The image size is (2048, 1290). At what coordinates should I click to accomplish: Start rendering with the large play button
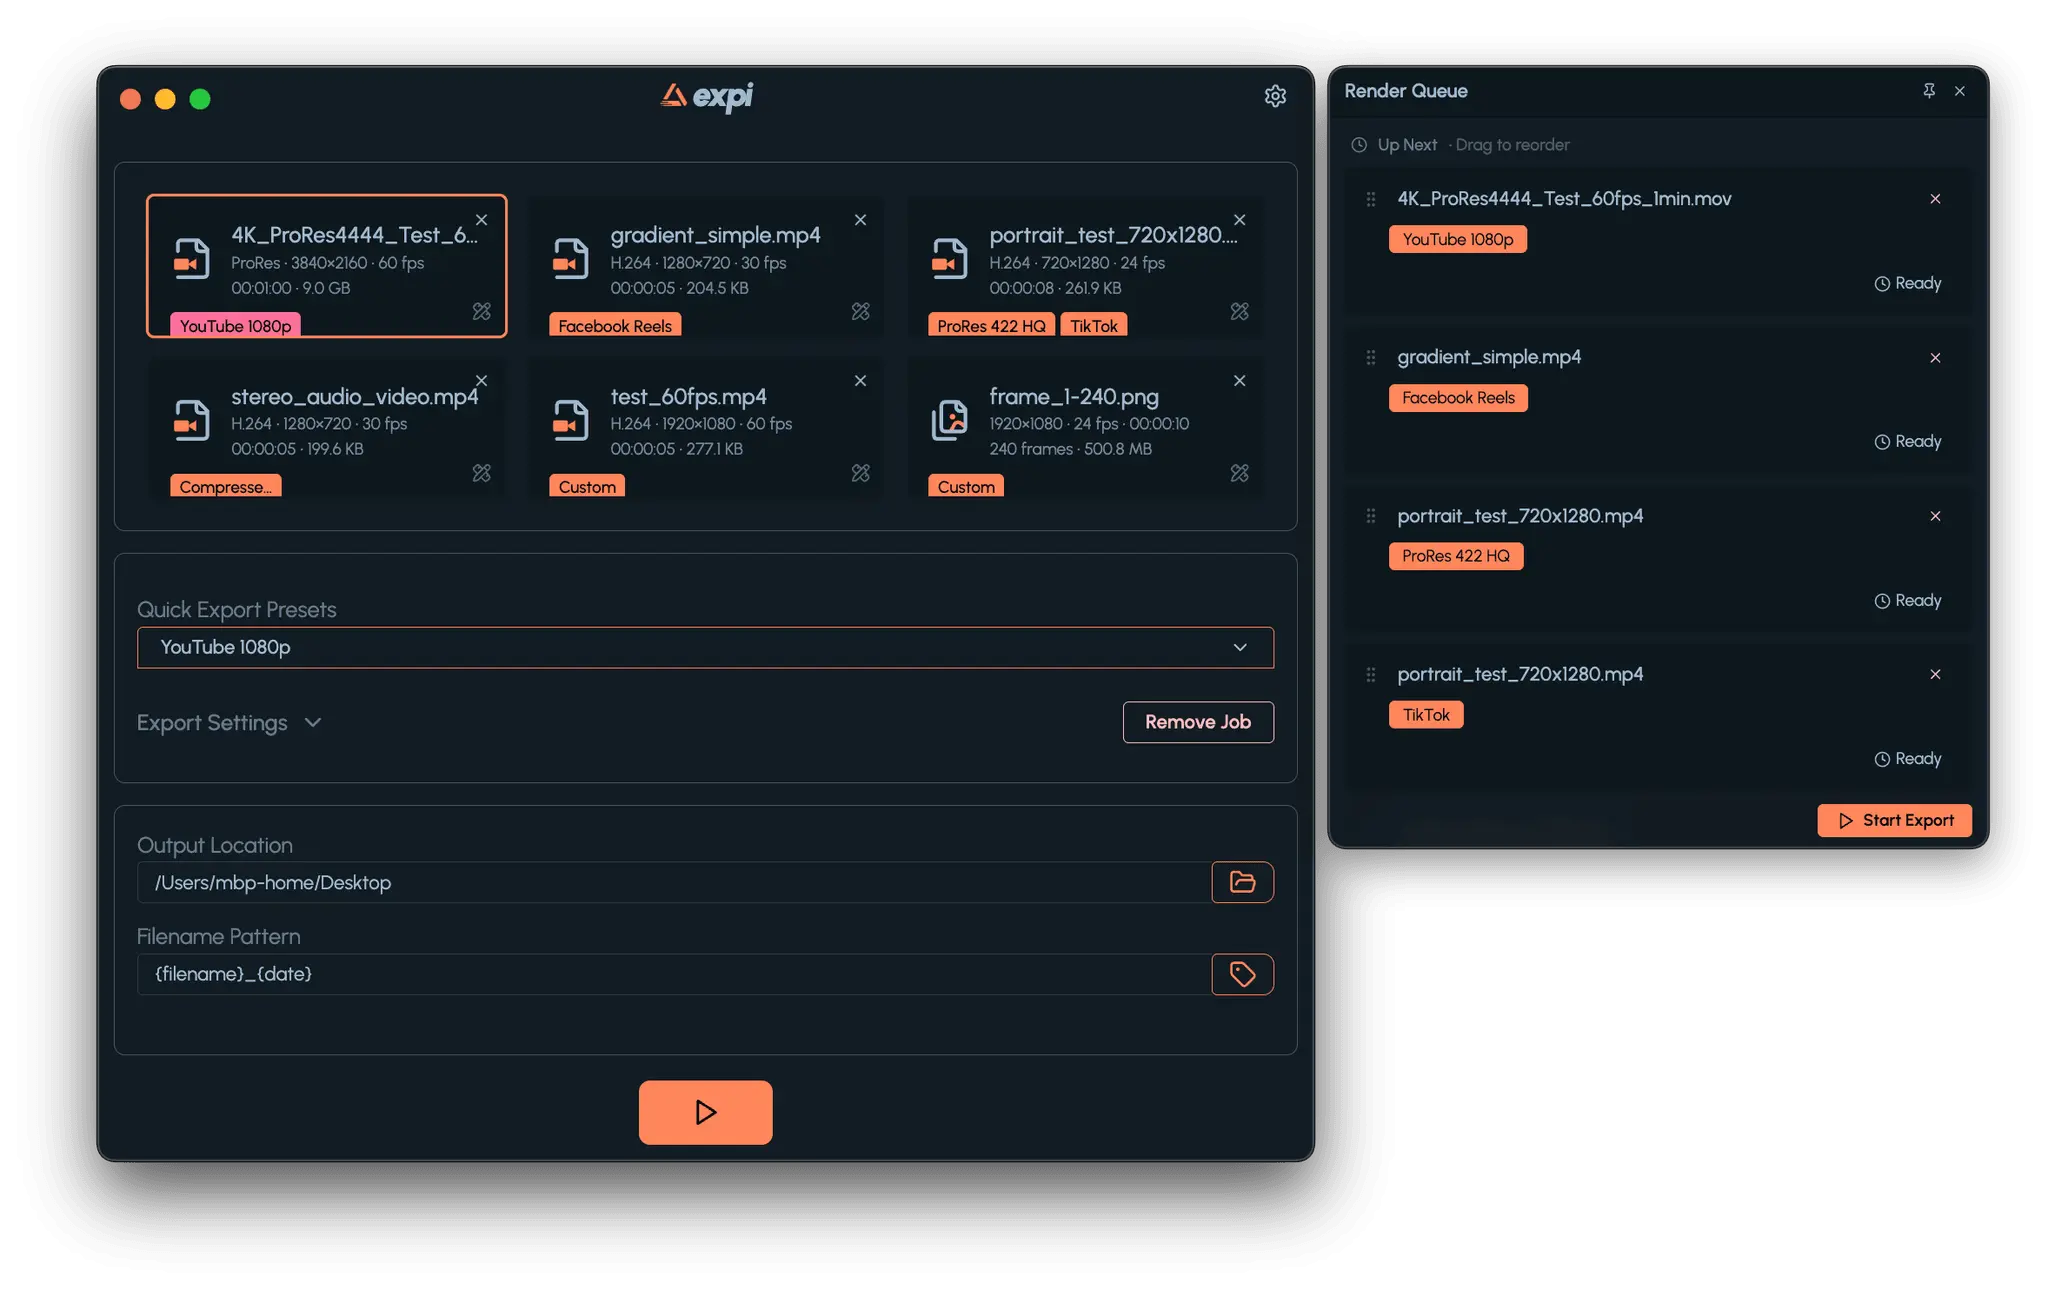click(x=705, y=1112)
